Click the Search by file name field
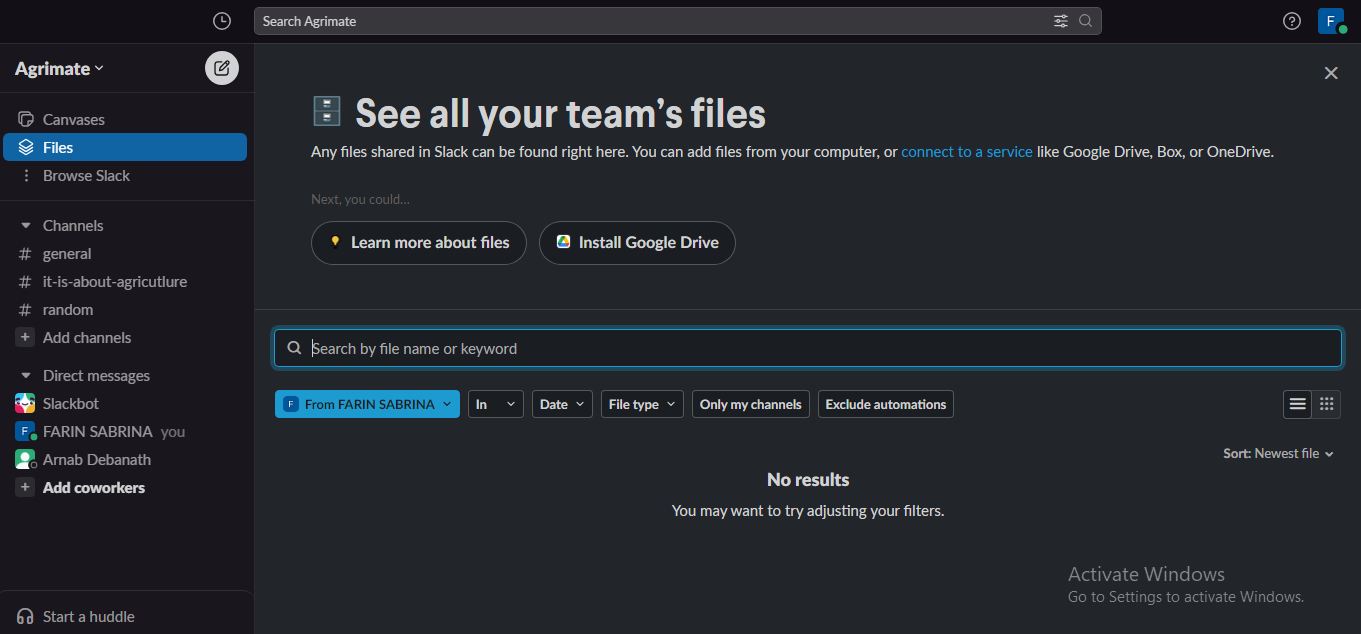1361x634 pixels. pyautogui.click(x=807, y=348)
